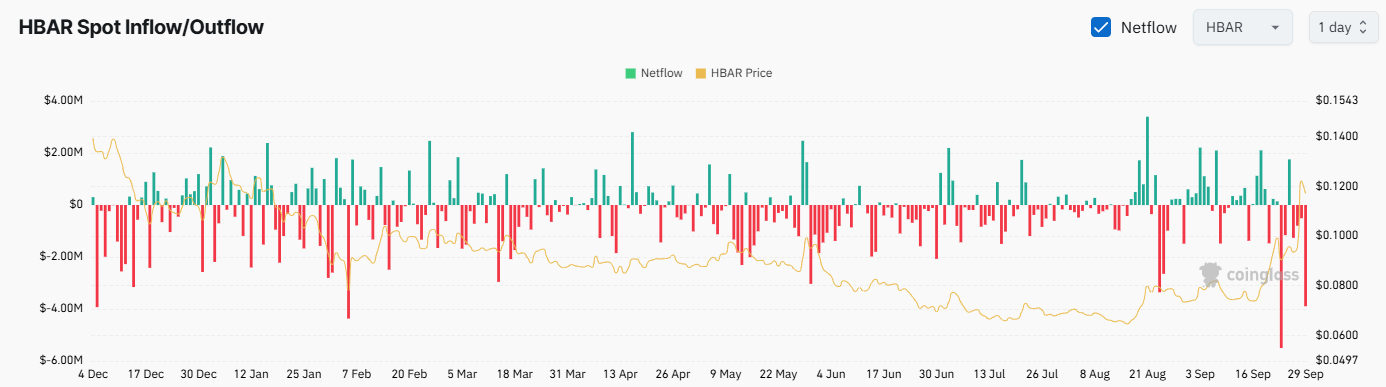
Task: Click the 17 Jun x-axis date label
Action: [883, 374]
